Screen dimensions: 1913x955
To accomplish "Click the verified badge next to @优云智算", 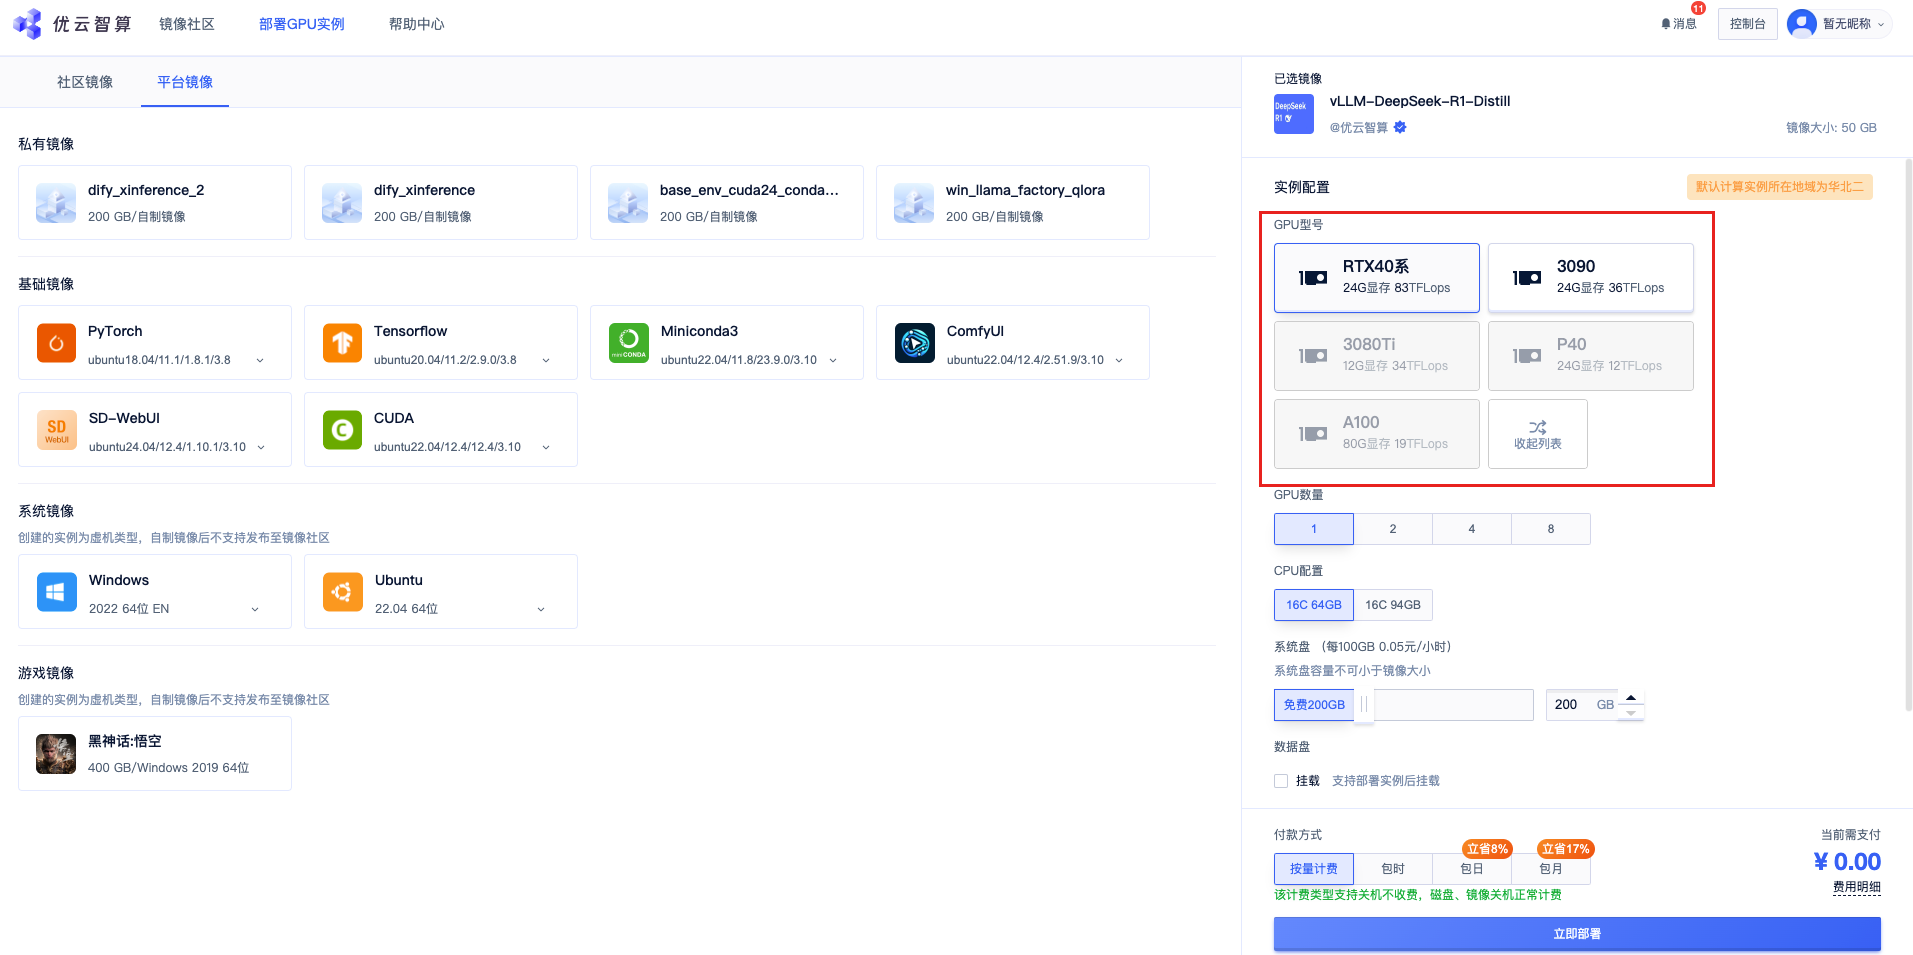I will tap(1400, 127).
